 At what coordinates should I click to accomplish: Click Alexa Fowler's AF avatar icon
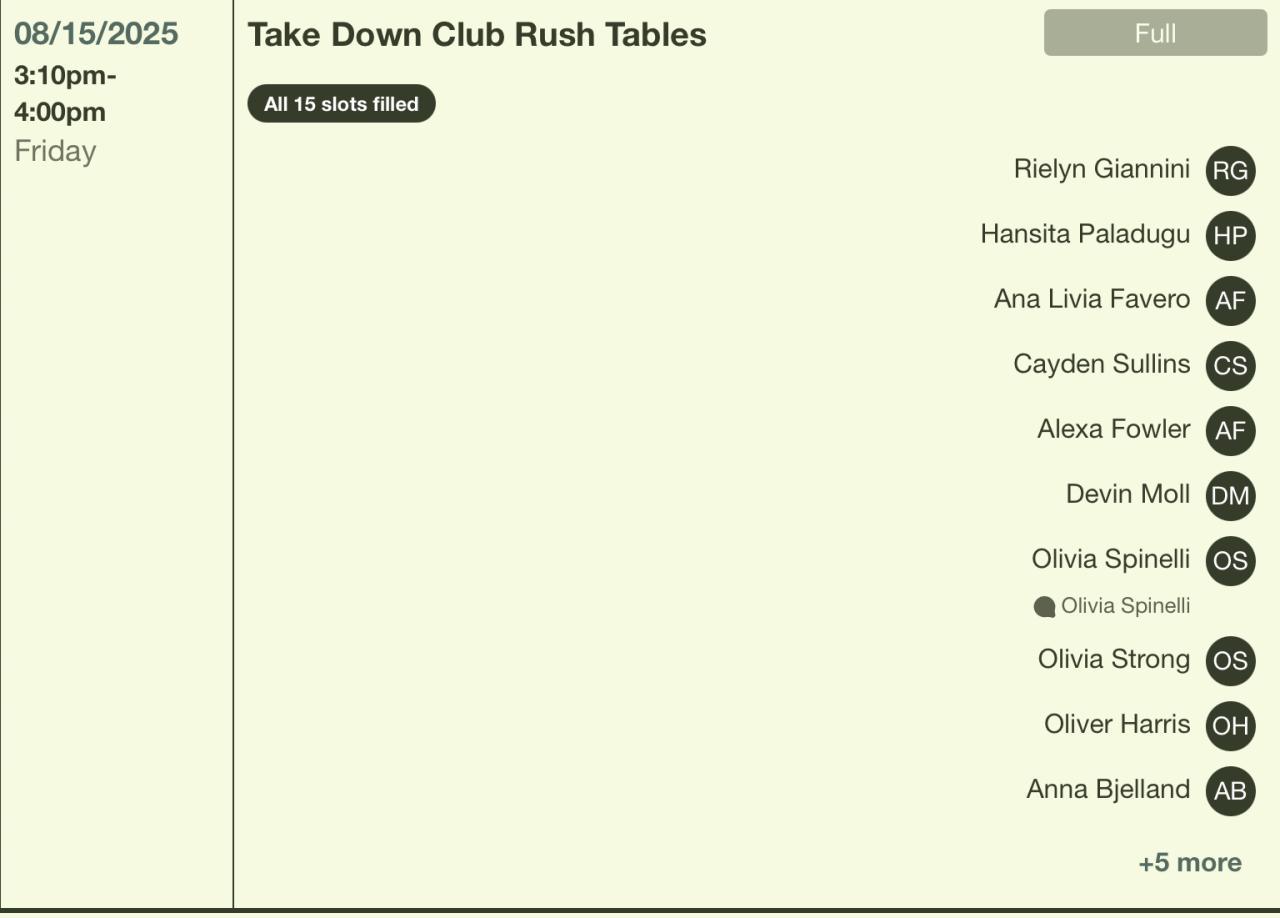[x=1230, y=431]
